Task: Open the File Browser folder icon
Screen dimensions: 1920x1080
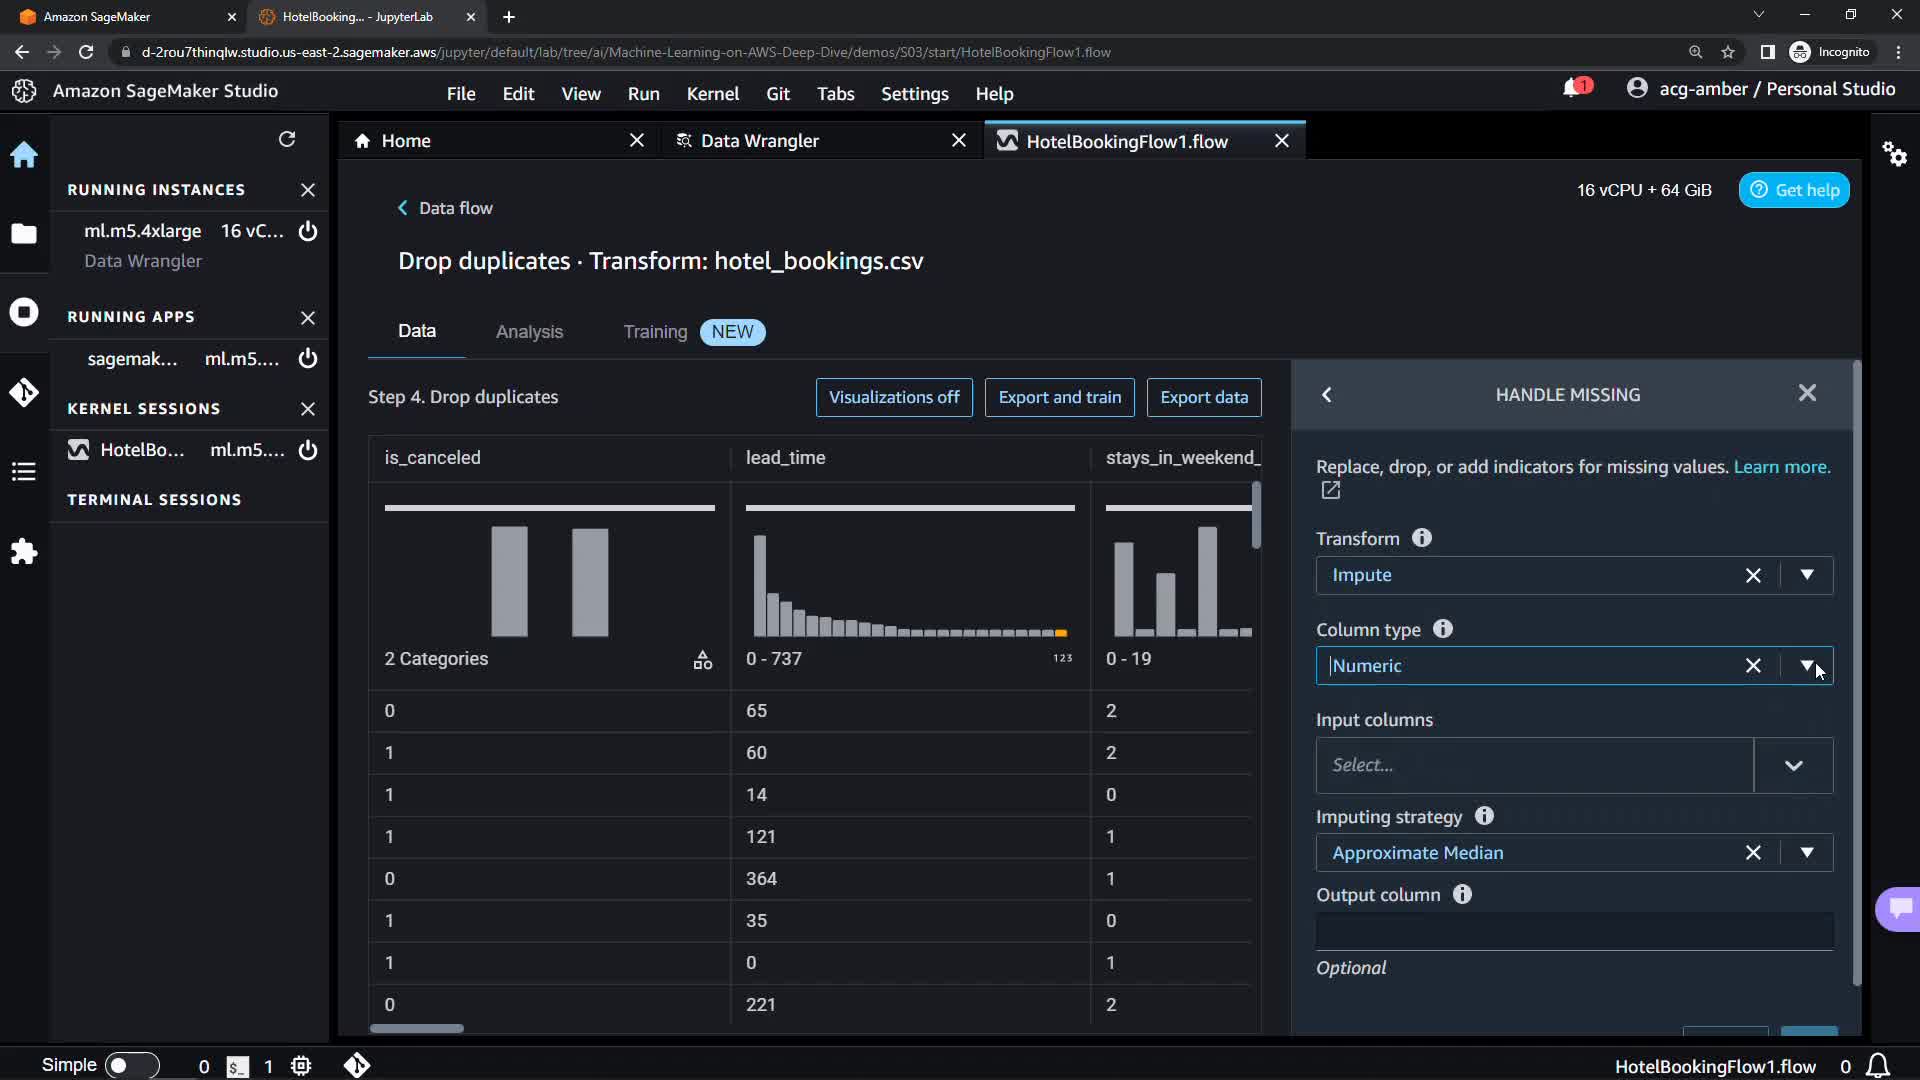Action: pos(24,234)
